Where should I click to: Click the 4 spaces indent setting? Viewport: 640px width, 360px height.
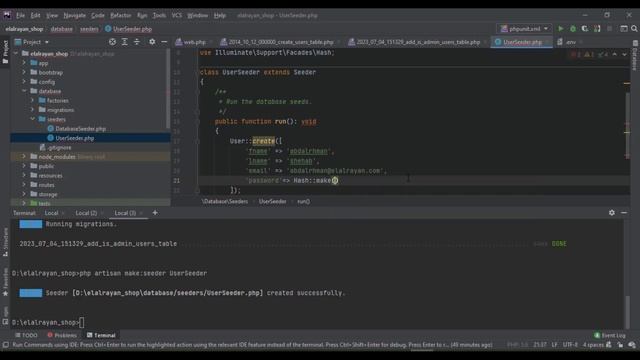pyautogui.click(x=593, y=345)
